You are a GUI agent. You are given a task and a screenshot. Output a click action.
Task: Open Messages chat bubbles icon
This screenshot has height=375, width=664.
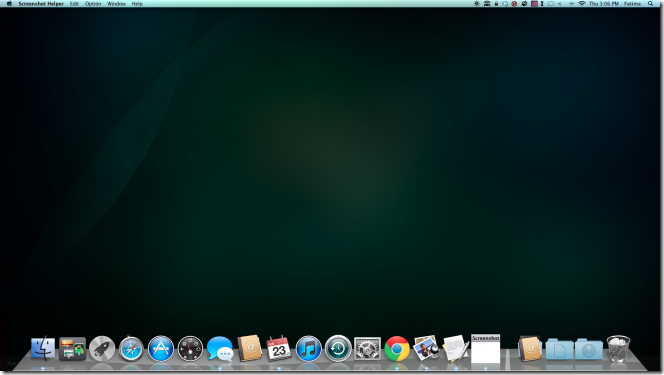click(220, 349)
